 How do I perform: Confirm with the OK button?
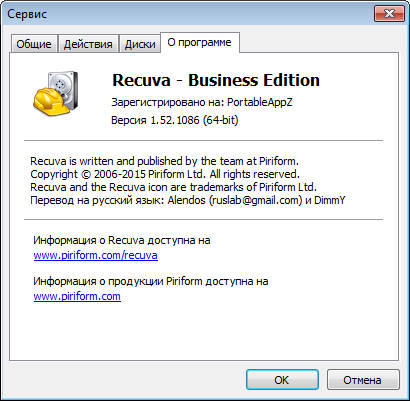[282, 380]
